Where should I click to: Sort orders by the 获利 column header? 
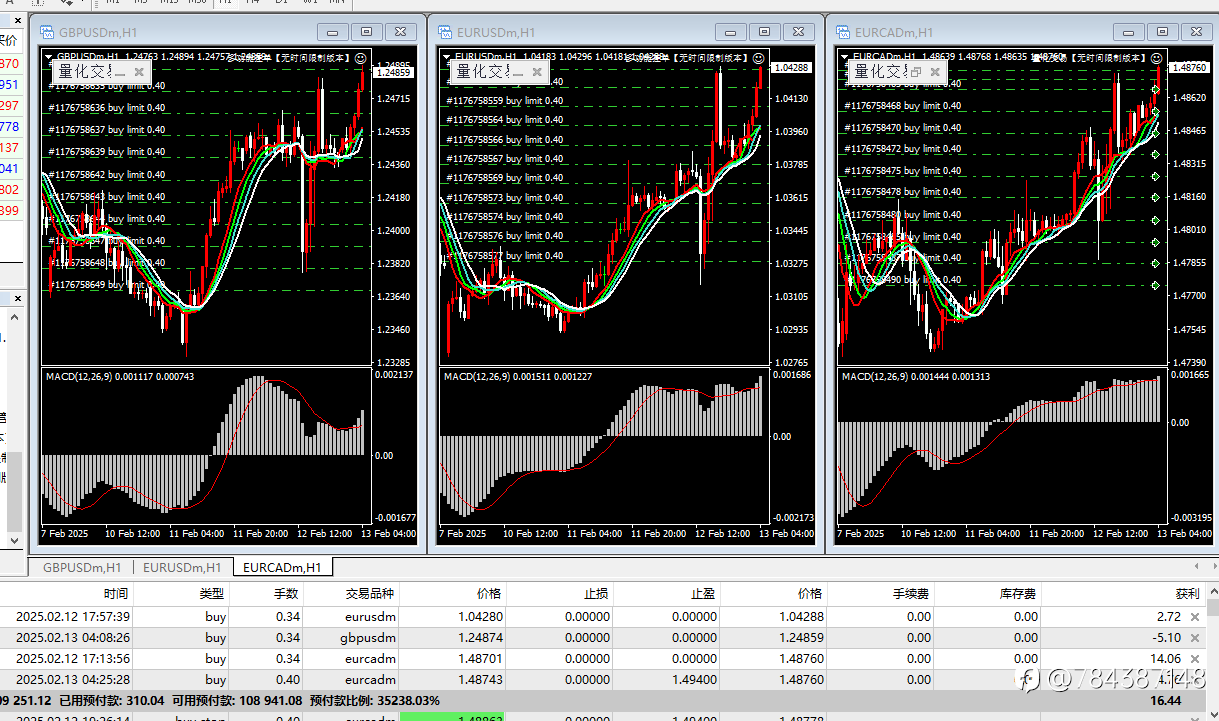click(x=1187, y=594)
